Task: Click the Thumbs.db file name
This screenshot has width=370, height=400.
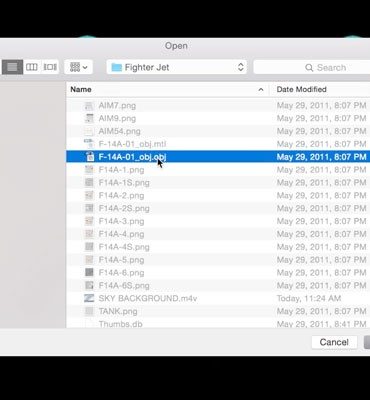Action: [x=120, y=324]
